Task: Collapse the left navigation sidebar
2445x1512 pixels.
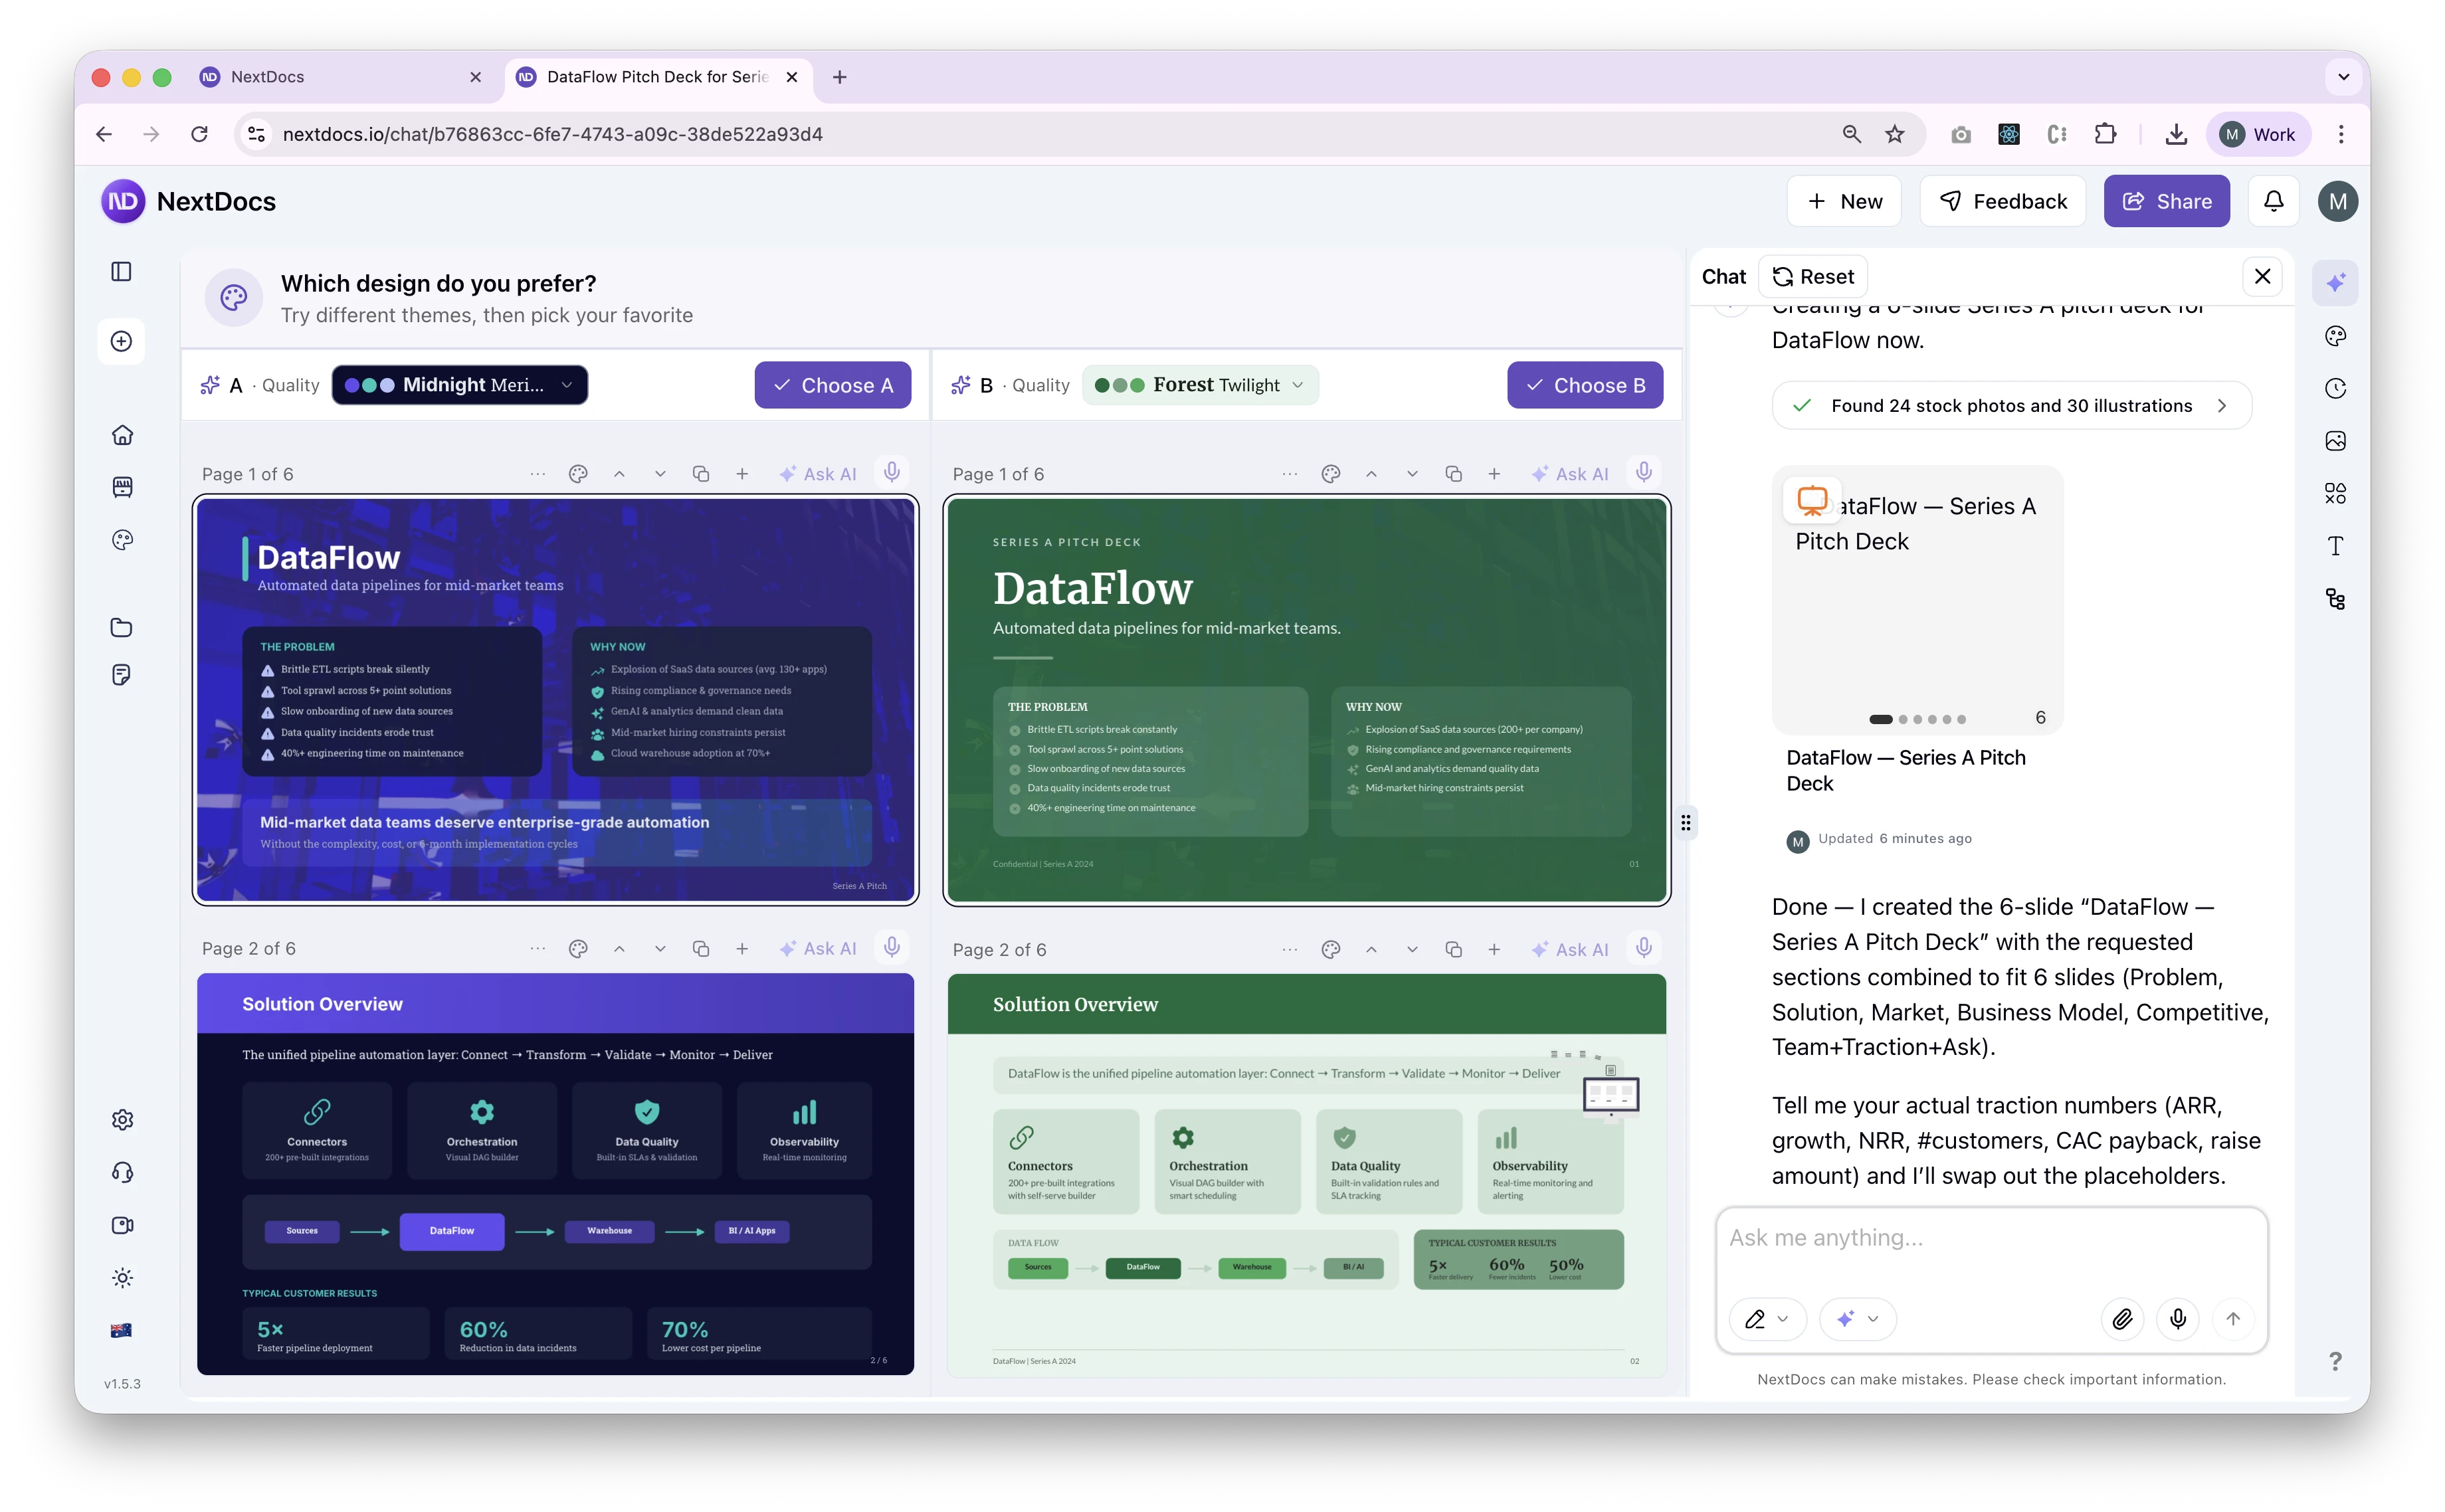Action: tap(122, 271)
